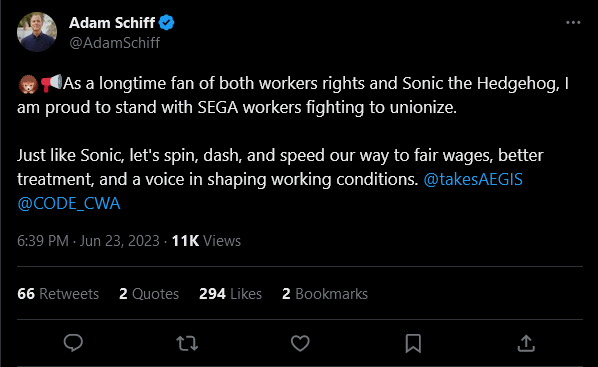Image resolution: width=598 pixels, height=367 pixels.
Task: Open the 2 Bookmarks count
Action: click(x=325, y=294)
